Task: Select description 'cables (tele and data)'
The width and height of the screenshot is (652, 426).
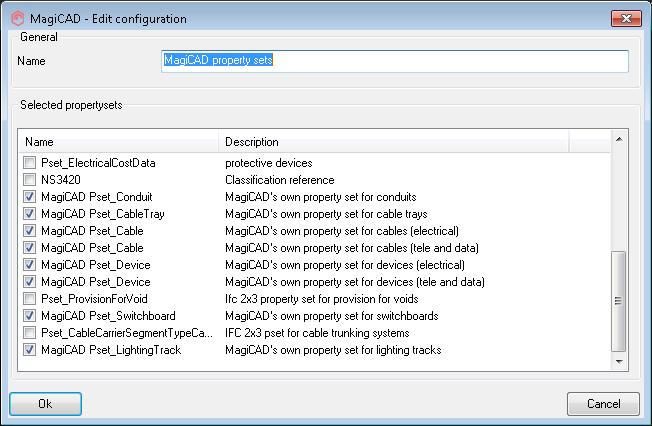Action: point(352,248)
